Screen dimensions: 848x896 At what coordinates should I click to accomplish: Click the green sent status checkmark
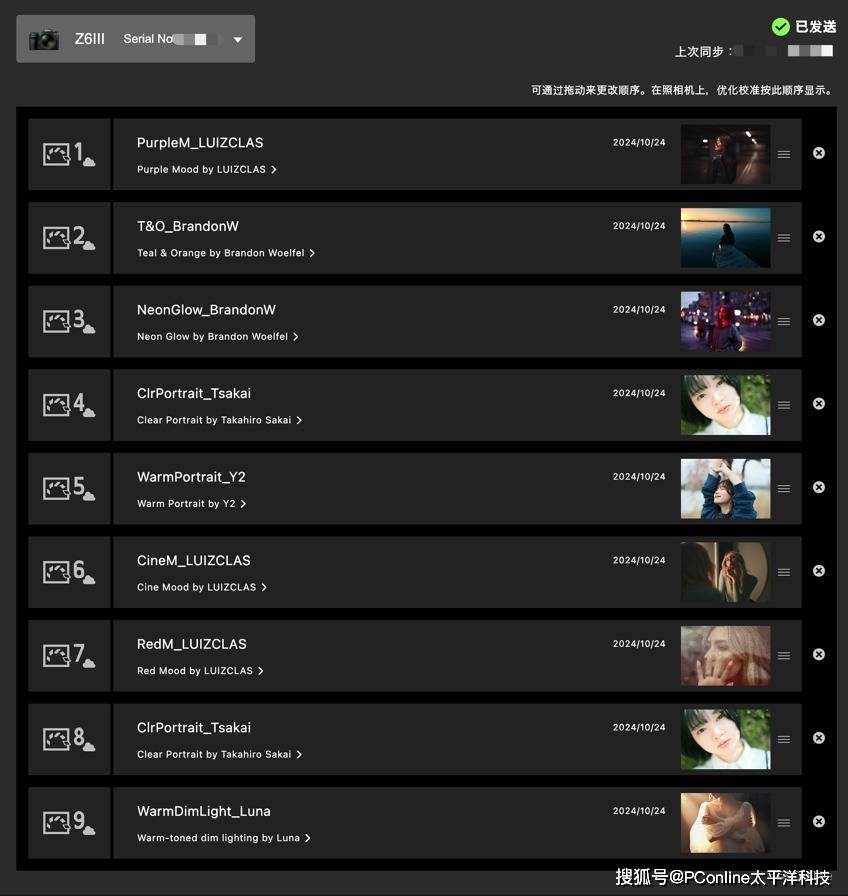(780, 27)
